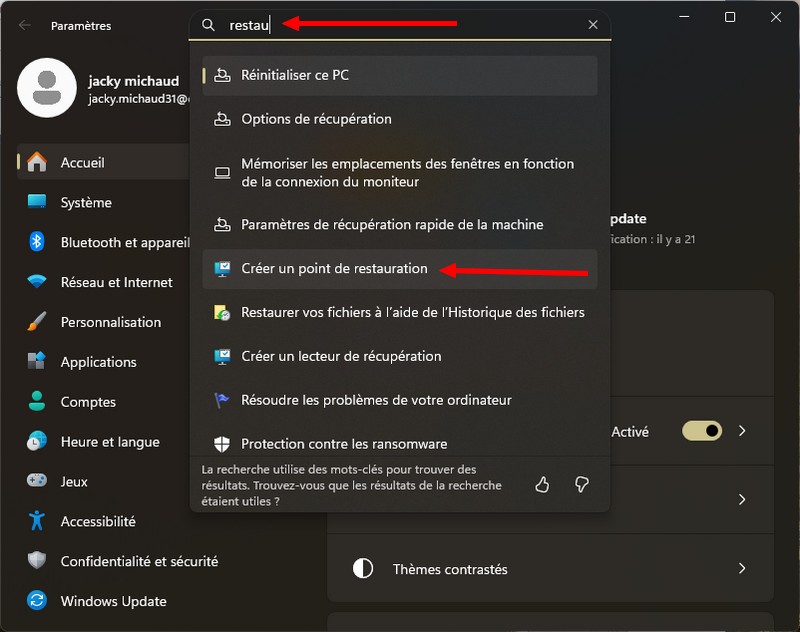800x632 pixels.
Task: Go back using the back arrow
Action: coord(25,25)
